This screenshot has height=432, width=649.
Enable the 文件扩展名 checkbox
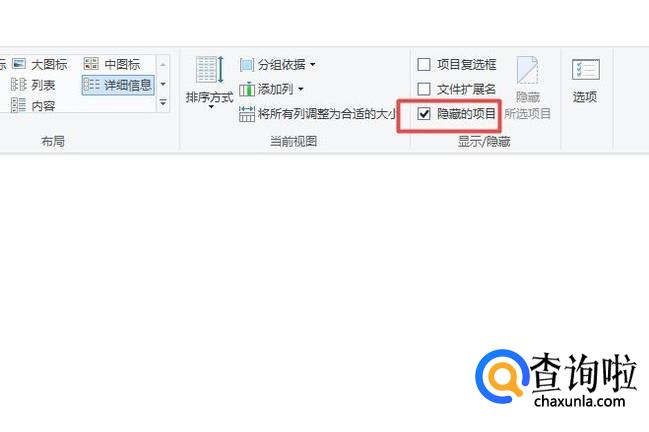(424, 89)
